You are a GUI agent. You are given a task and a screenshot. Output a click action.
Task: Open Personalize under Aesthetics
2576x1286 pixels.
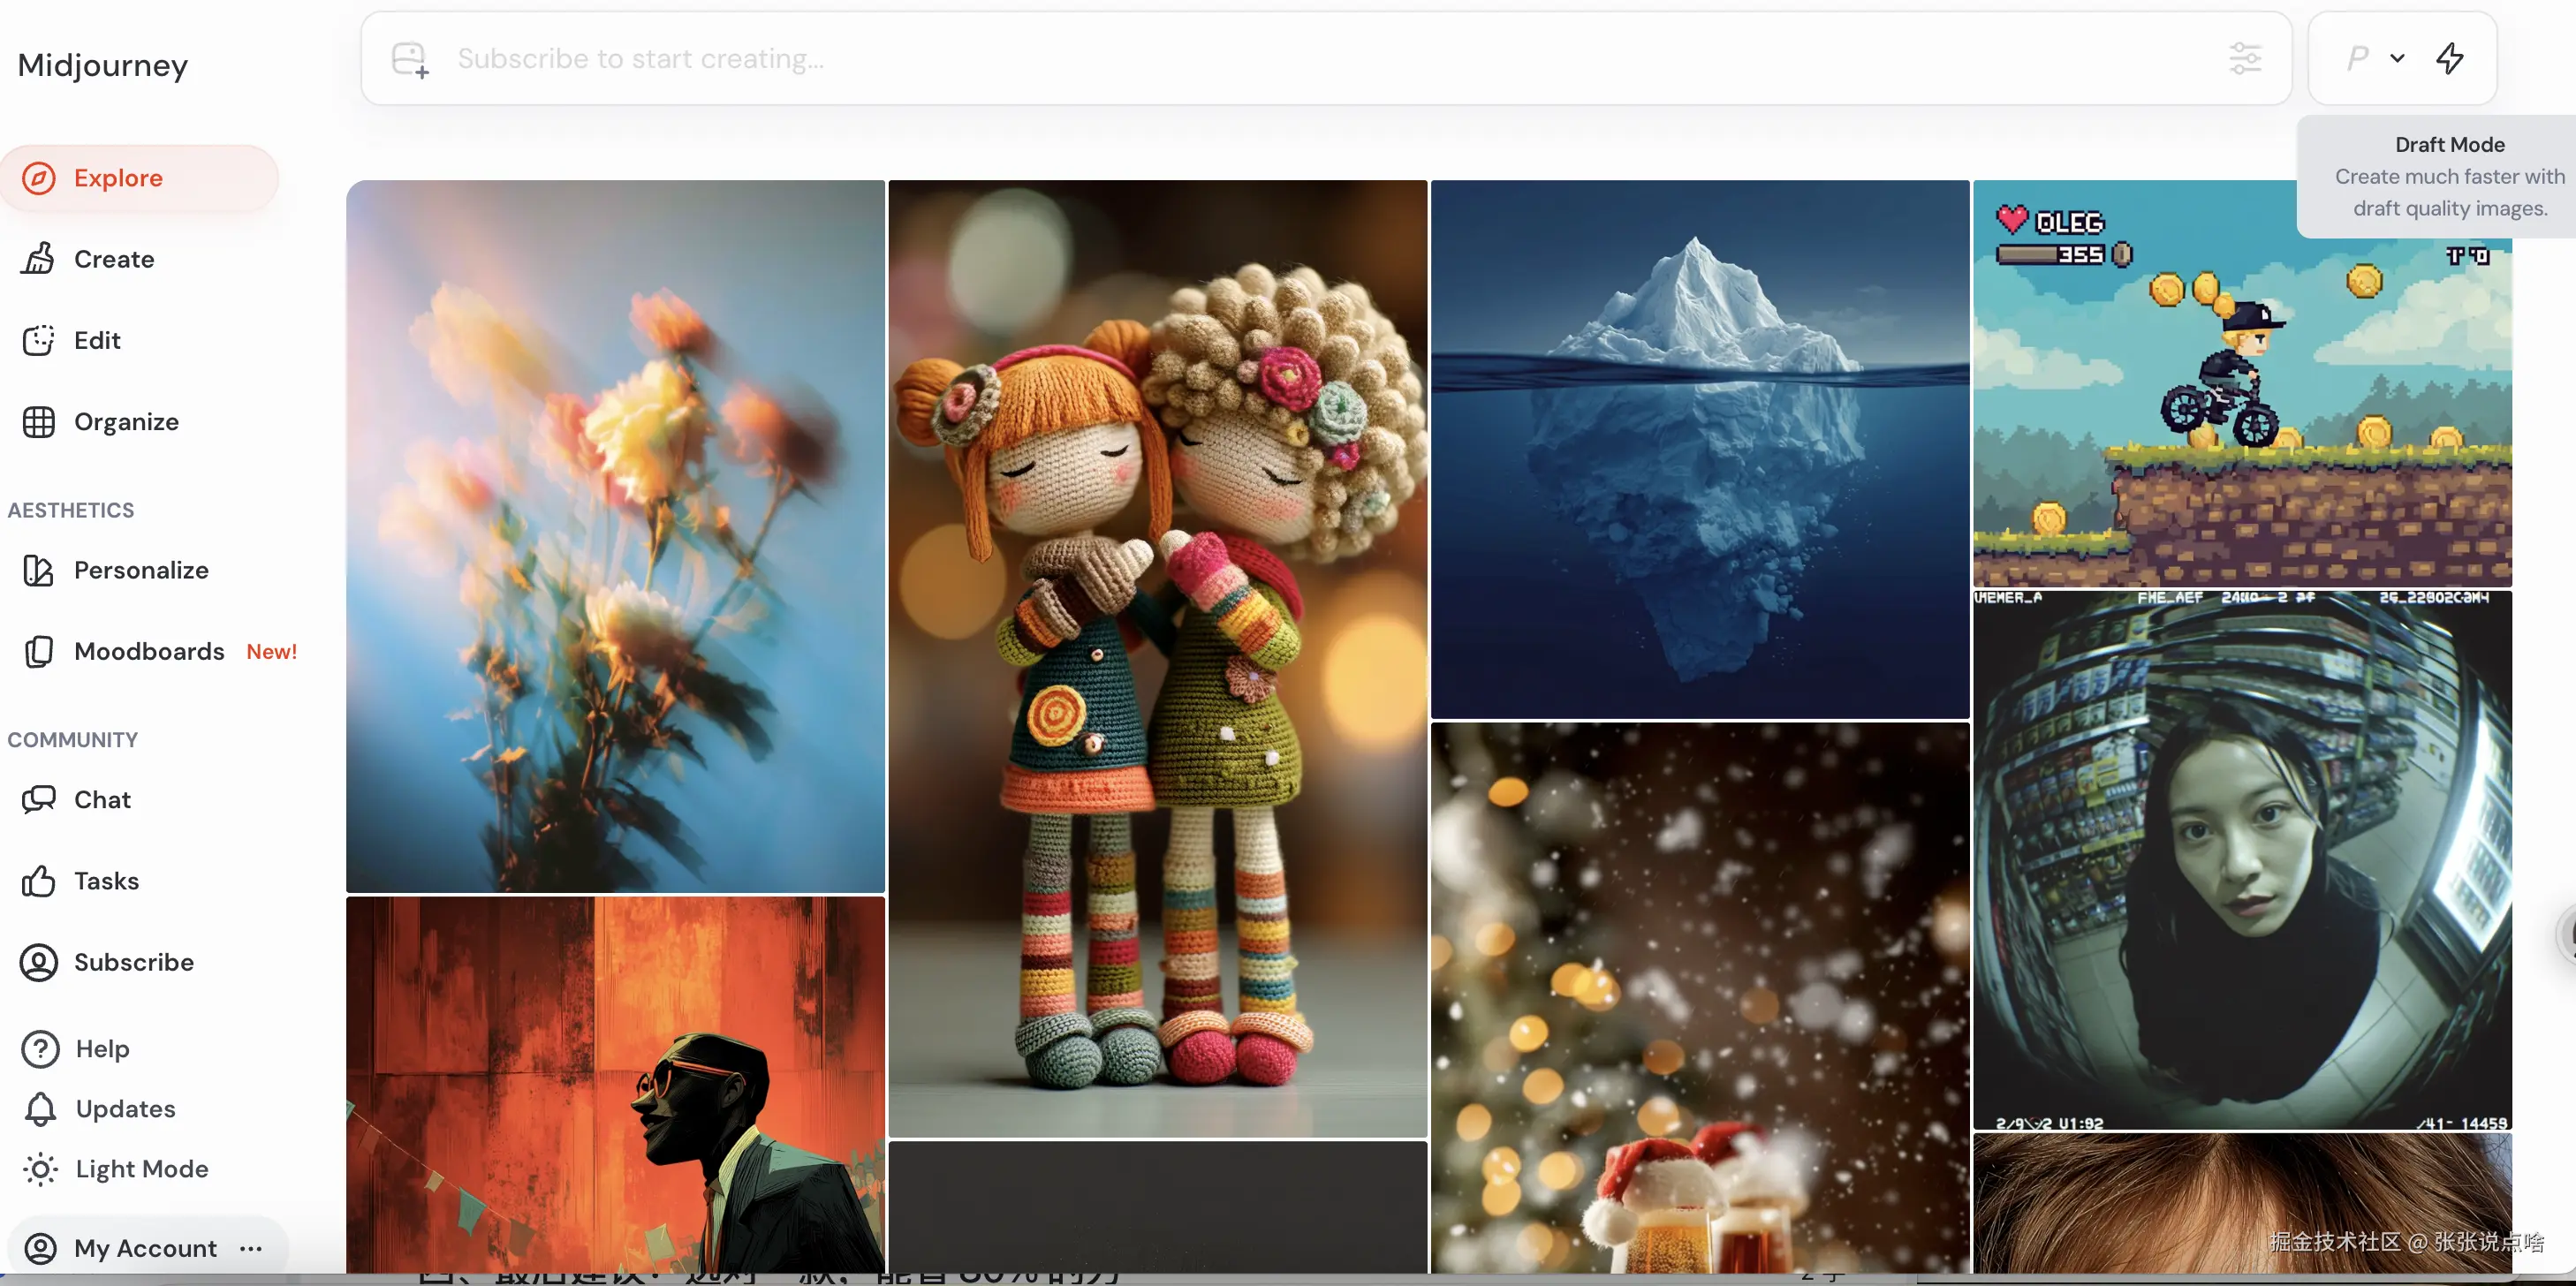(x=140, y=570)
